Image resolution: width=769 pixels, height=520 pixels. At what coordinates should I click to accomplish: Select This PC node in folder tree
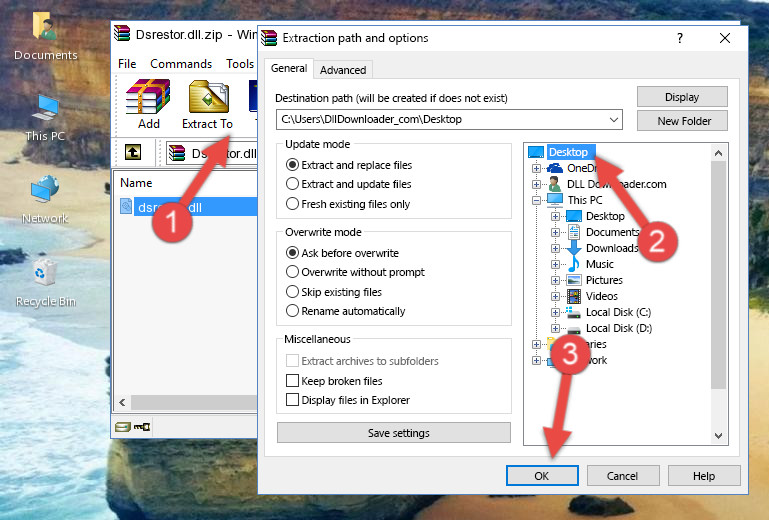point(585,200)
